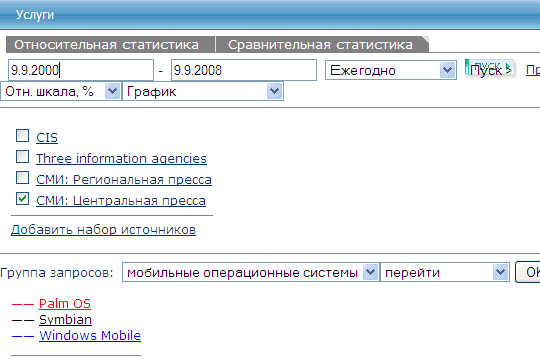Open the Отн. шкала, % dropdown
Viewport: 540px width, 360px height.
tap(61, 92)
